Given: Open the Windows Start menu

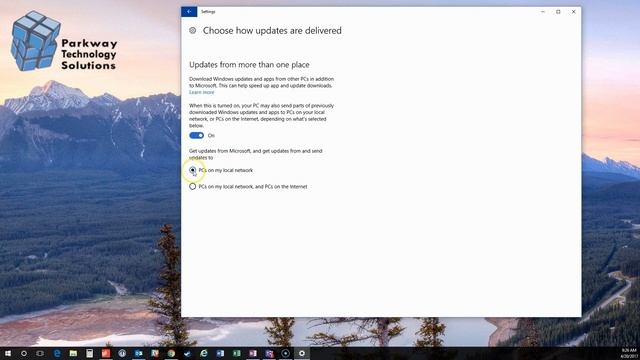Looking at the screenshot, I should [x=8, y=353].
